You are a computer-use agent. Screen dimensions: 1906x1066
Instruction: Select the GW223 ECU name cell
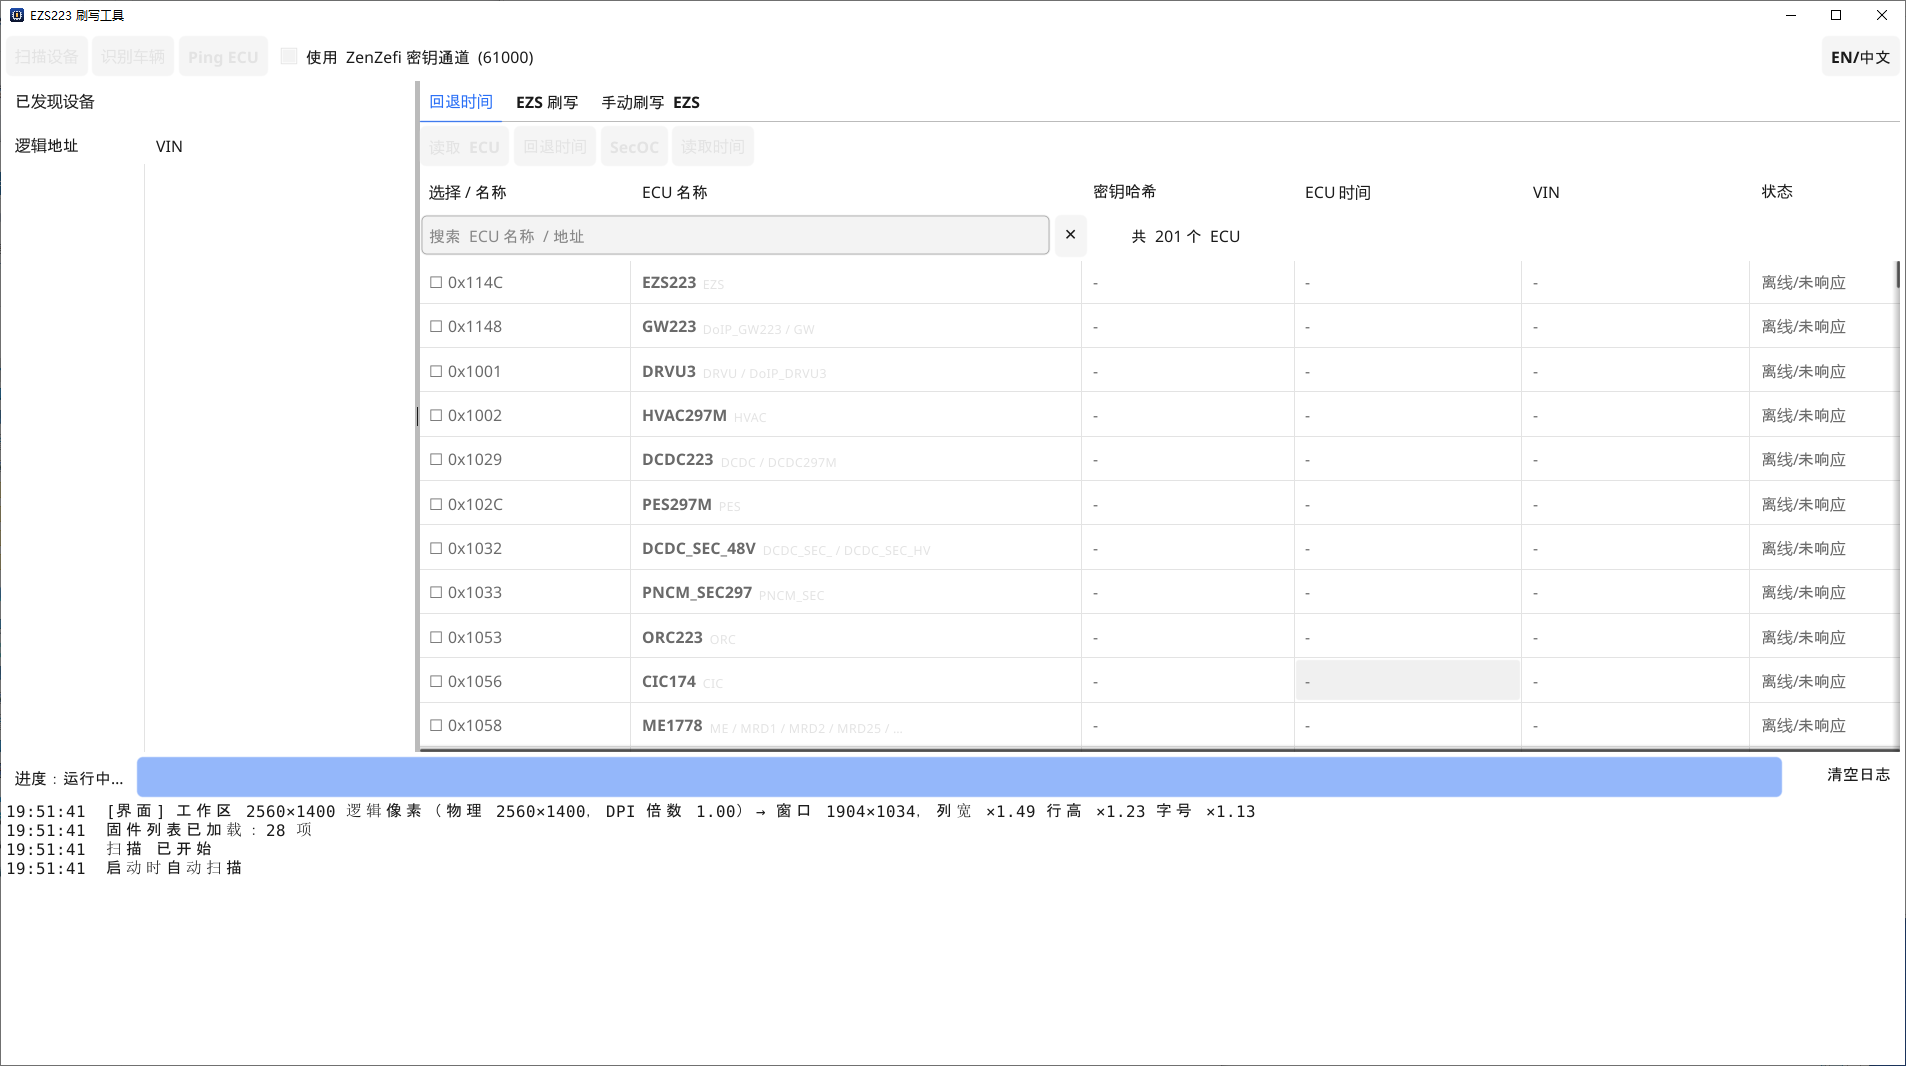click(x=856, y=327)
